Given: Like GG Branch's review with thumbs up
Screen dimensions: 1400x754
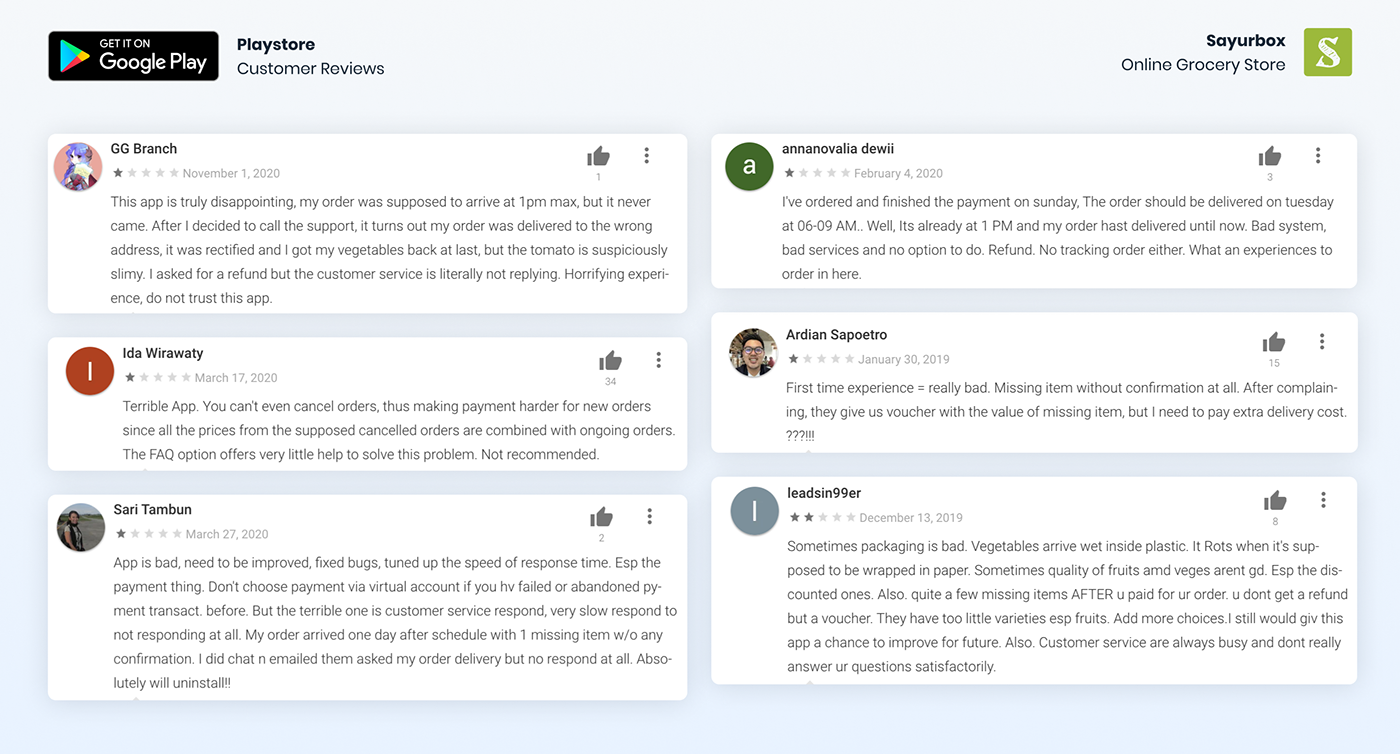Looking at the screenshot, I should click(x=598, y=156).
